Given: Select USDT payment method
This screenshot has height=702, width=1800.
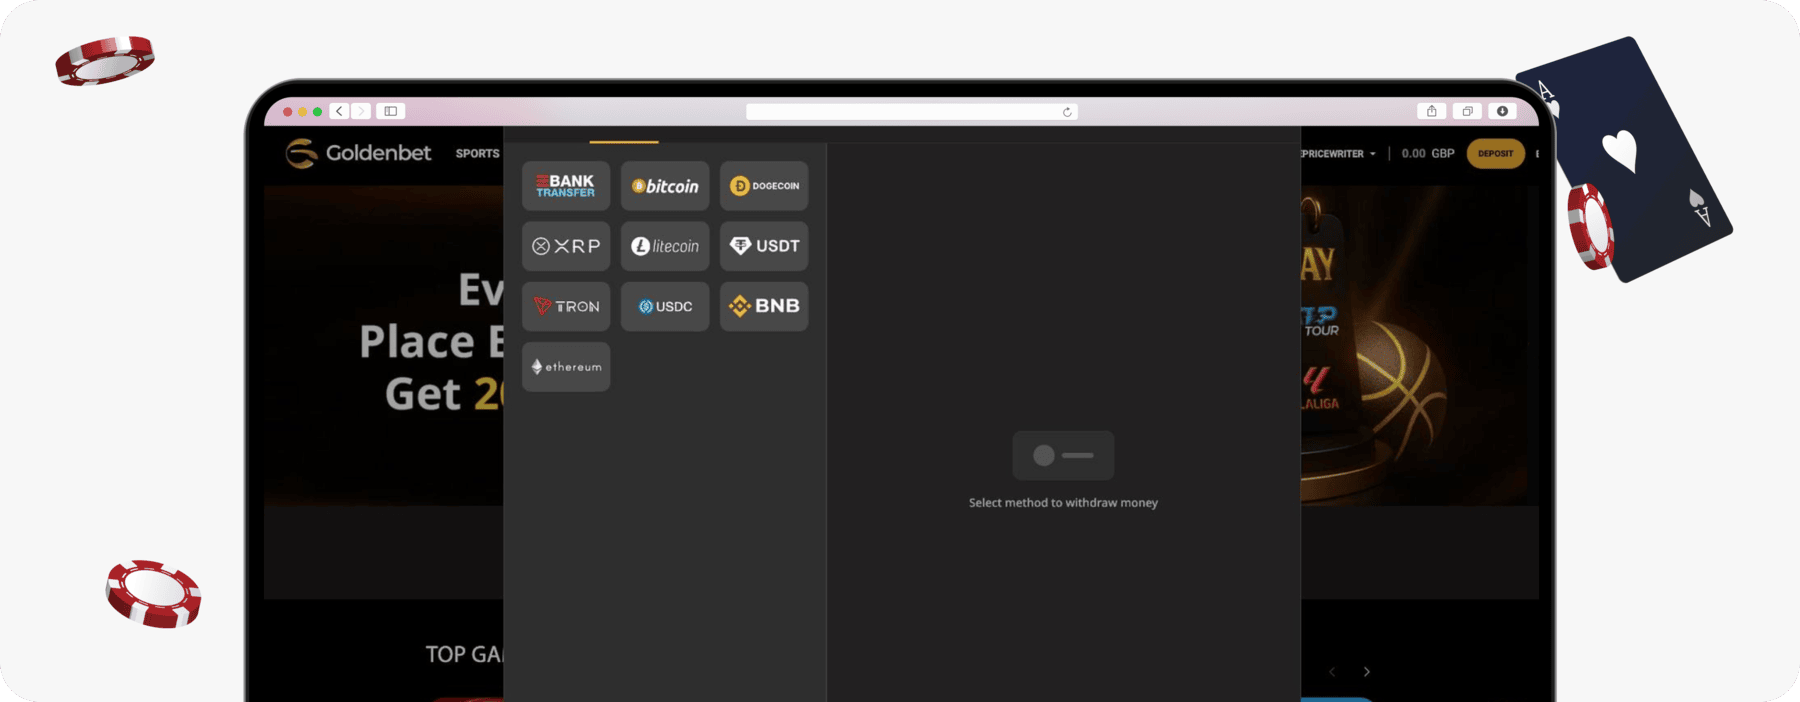Looking at the screenshot, I should click(764, 246).
